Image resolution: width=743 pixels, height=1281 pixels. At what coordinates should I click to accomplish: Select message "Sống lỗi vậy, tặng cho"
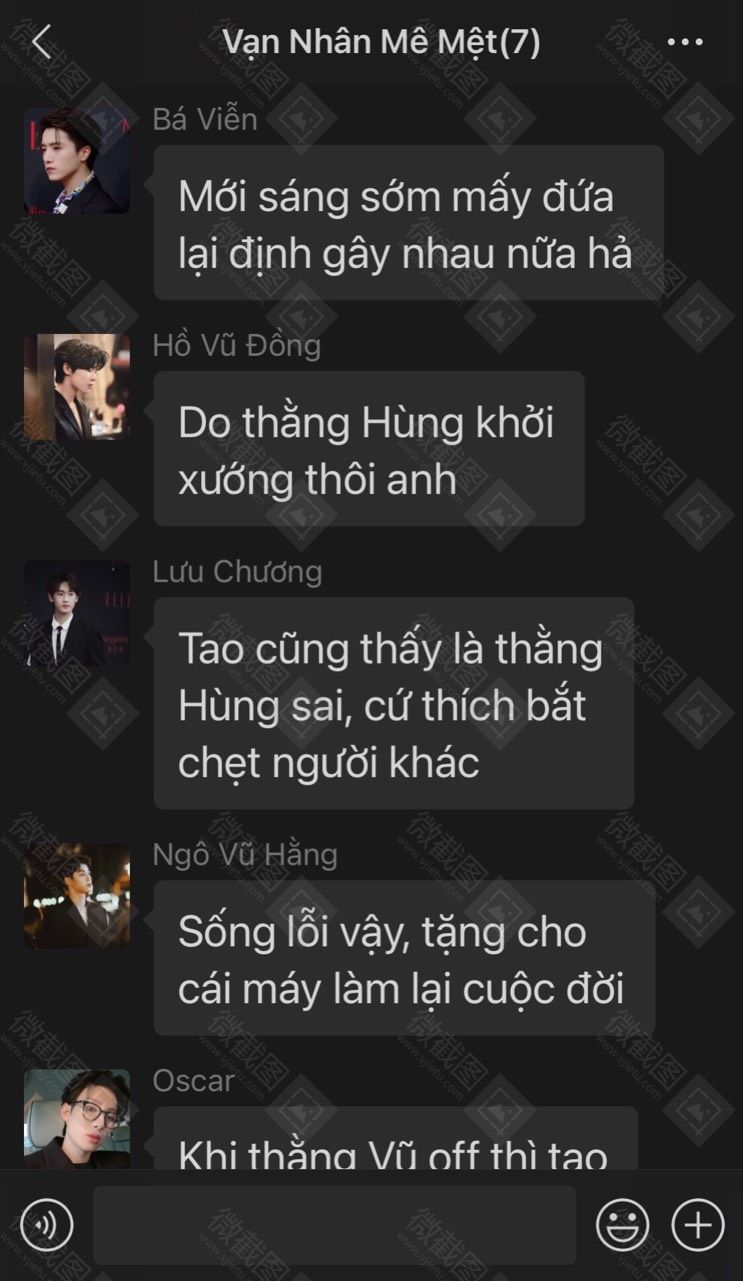click(x=404, y=958)
